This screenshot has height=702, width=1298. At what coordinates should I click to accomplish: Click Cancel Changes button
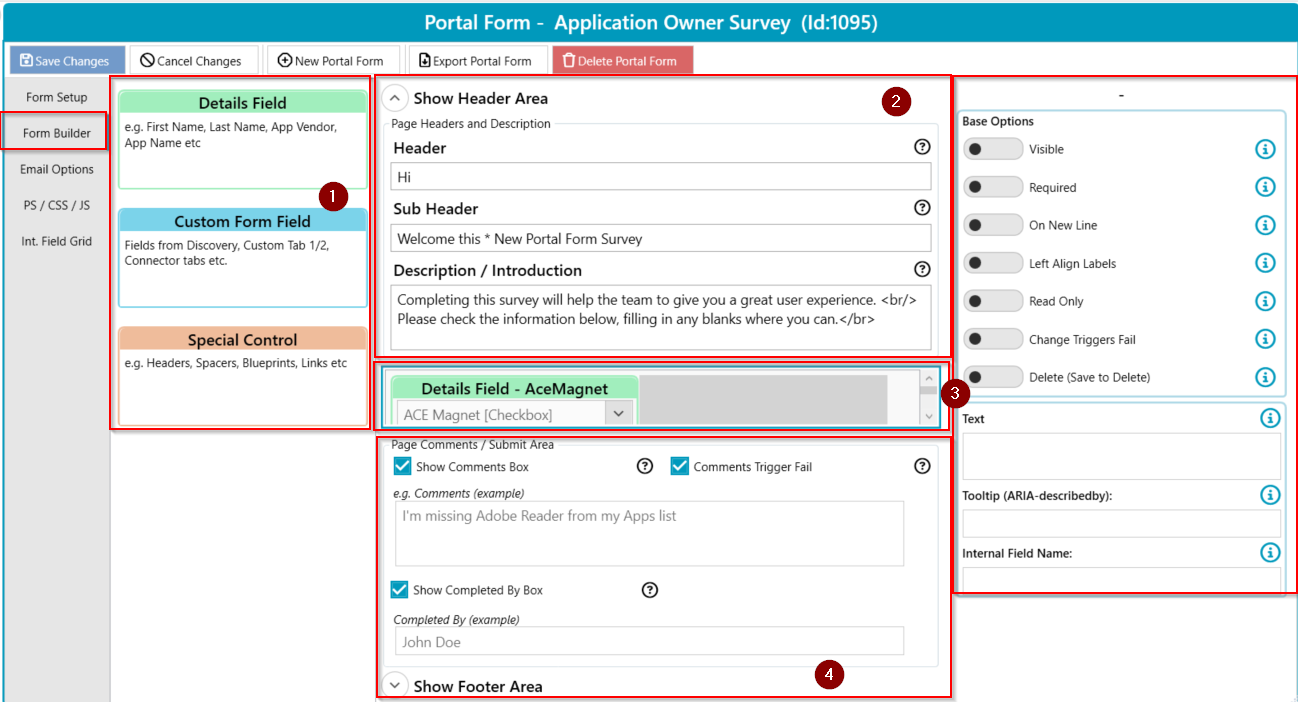[193, 60]
